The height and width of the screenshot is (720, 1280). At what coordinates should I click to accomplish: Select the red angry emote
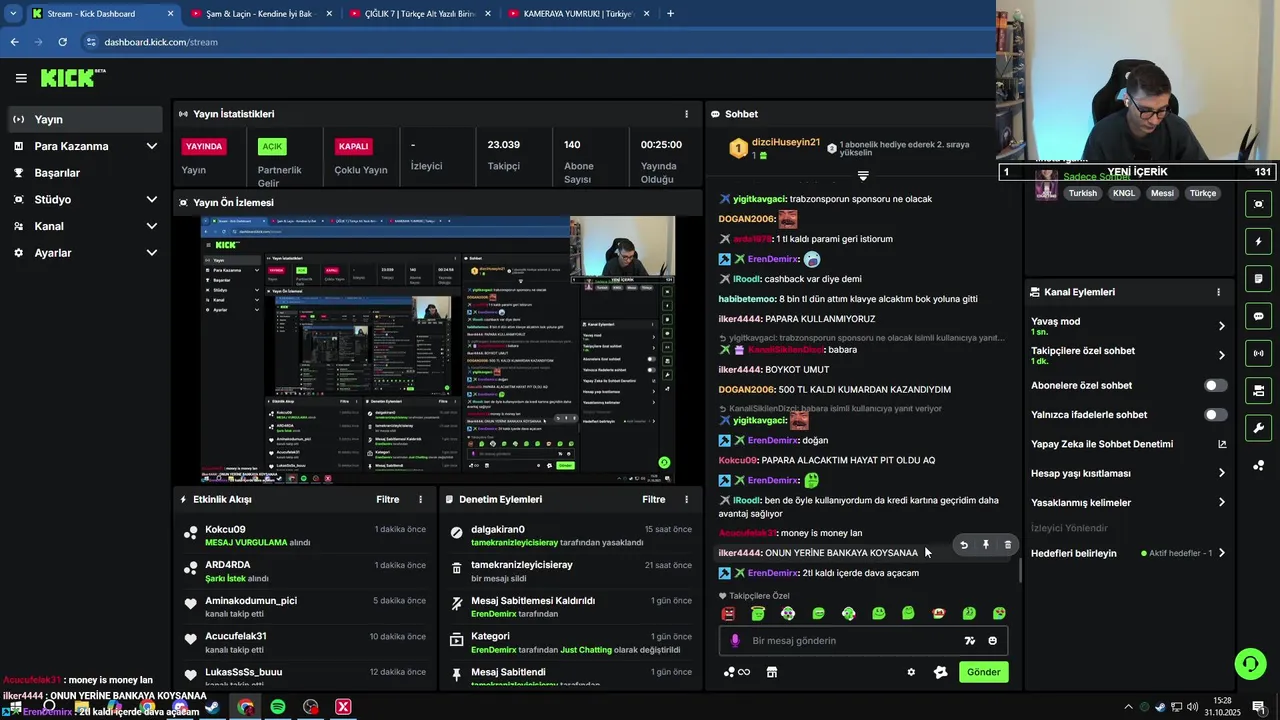tap(728, 614)
